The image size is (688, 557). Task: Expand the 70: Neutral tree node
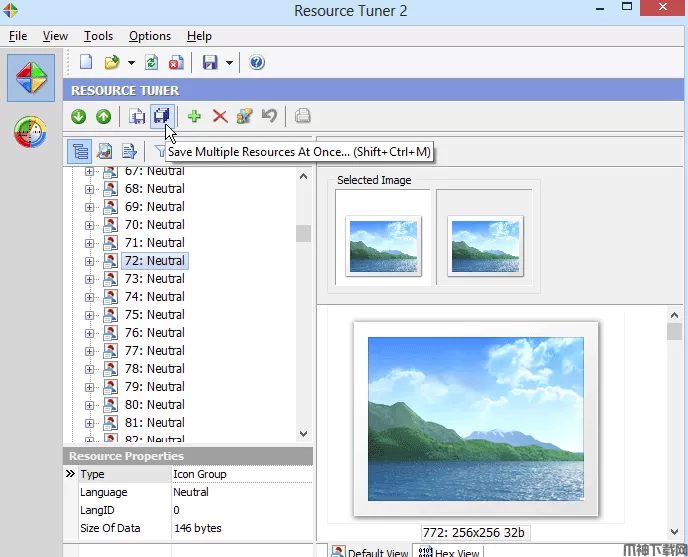point(89,225)
